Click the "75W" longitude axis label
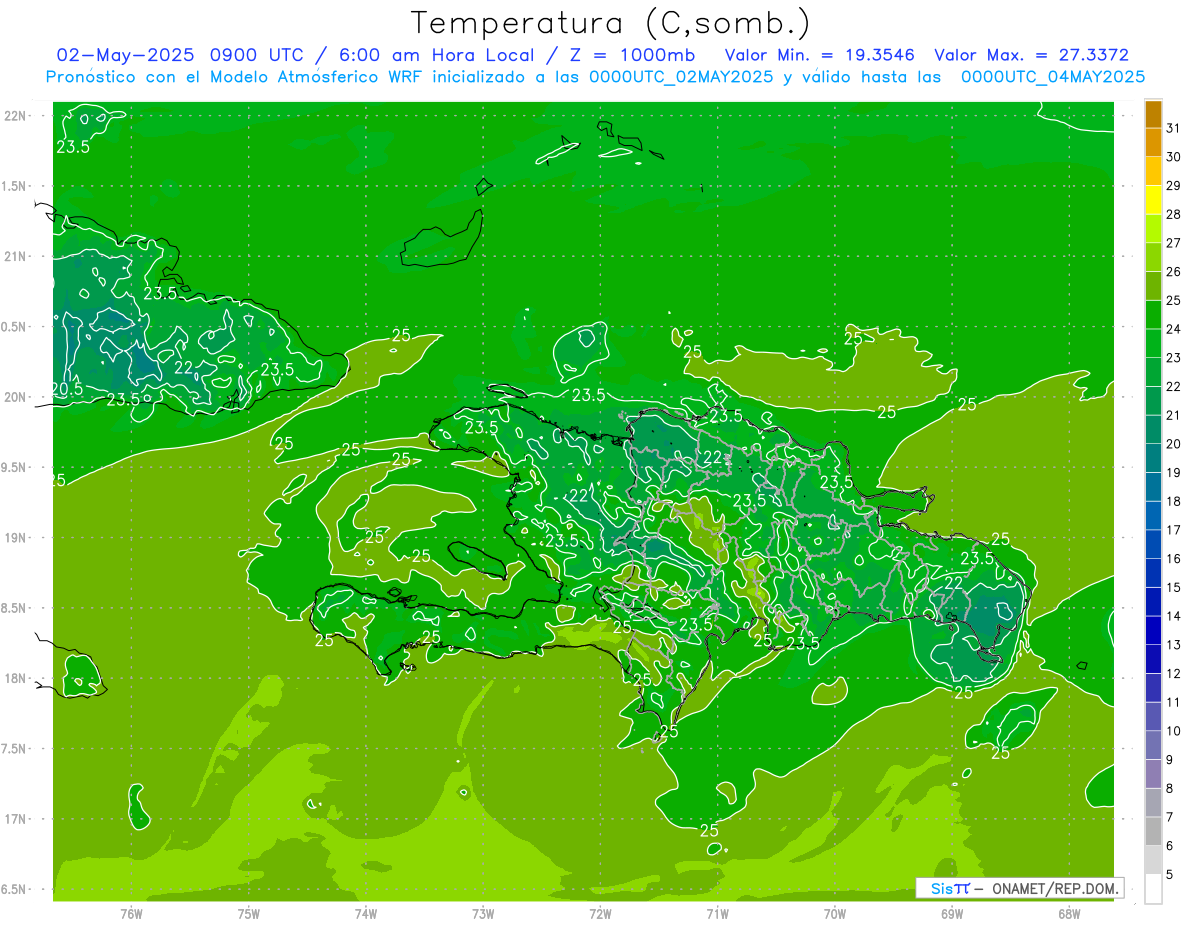The image size is (1200, 927). pos(248,913)
